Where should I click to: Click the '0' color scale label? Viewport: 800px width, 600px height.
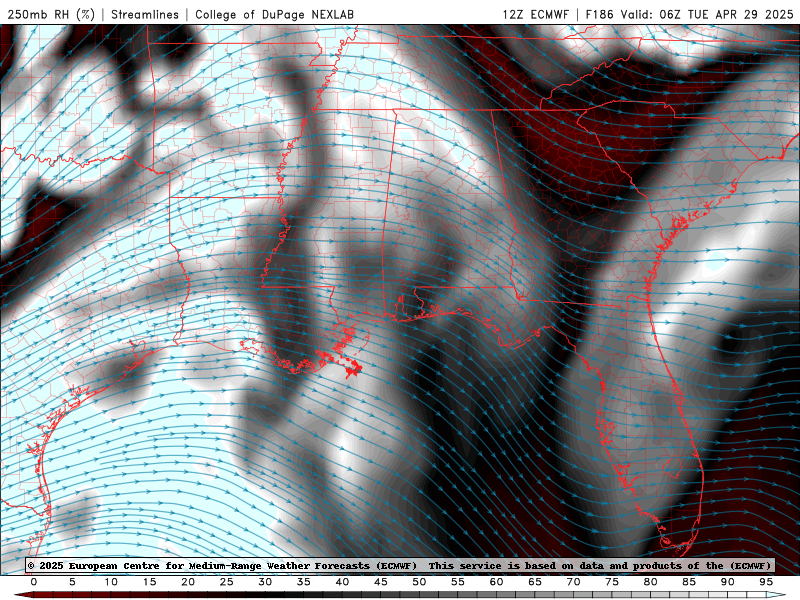(x=34, y=582)
